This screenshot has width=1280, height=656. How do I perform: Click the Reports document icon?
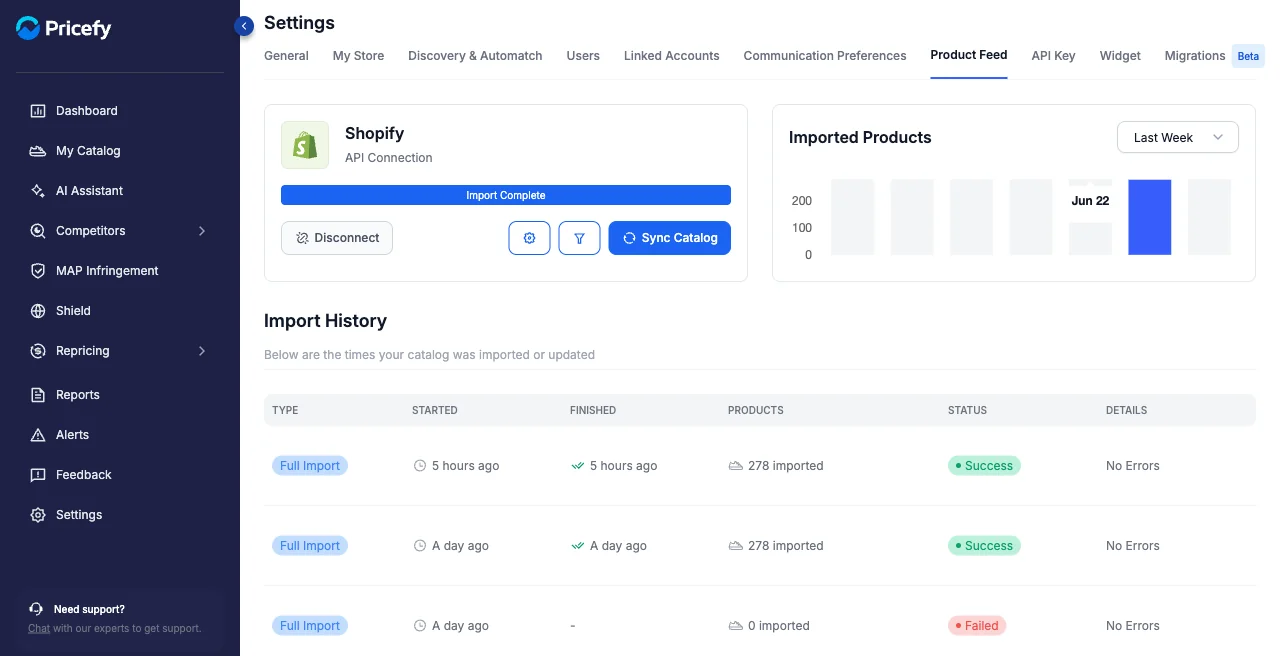point(38,395)
